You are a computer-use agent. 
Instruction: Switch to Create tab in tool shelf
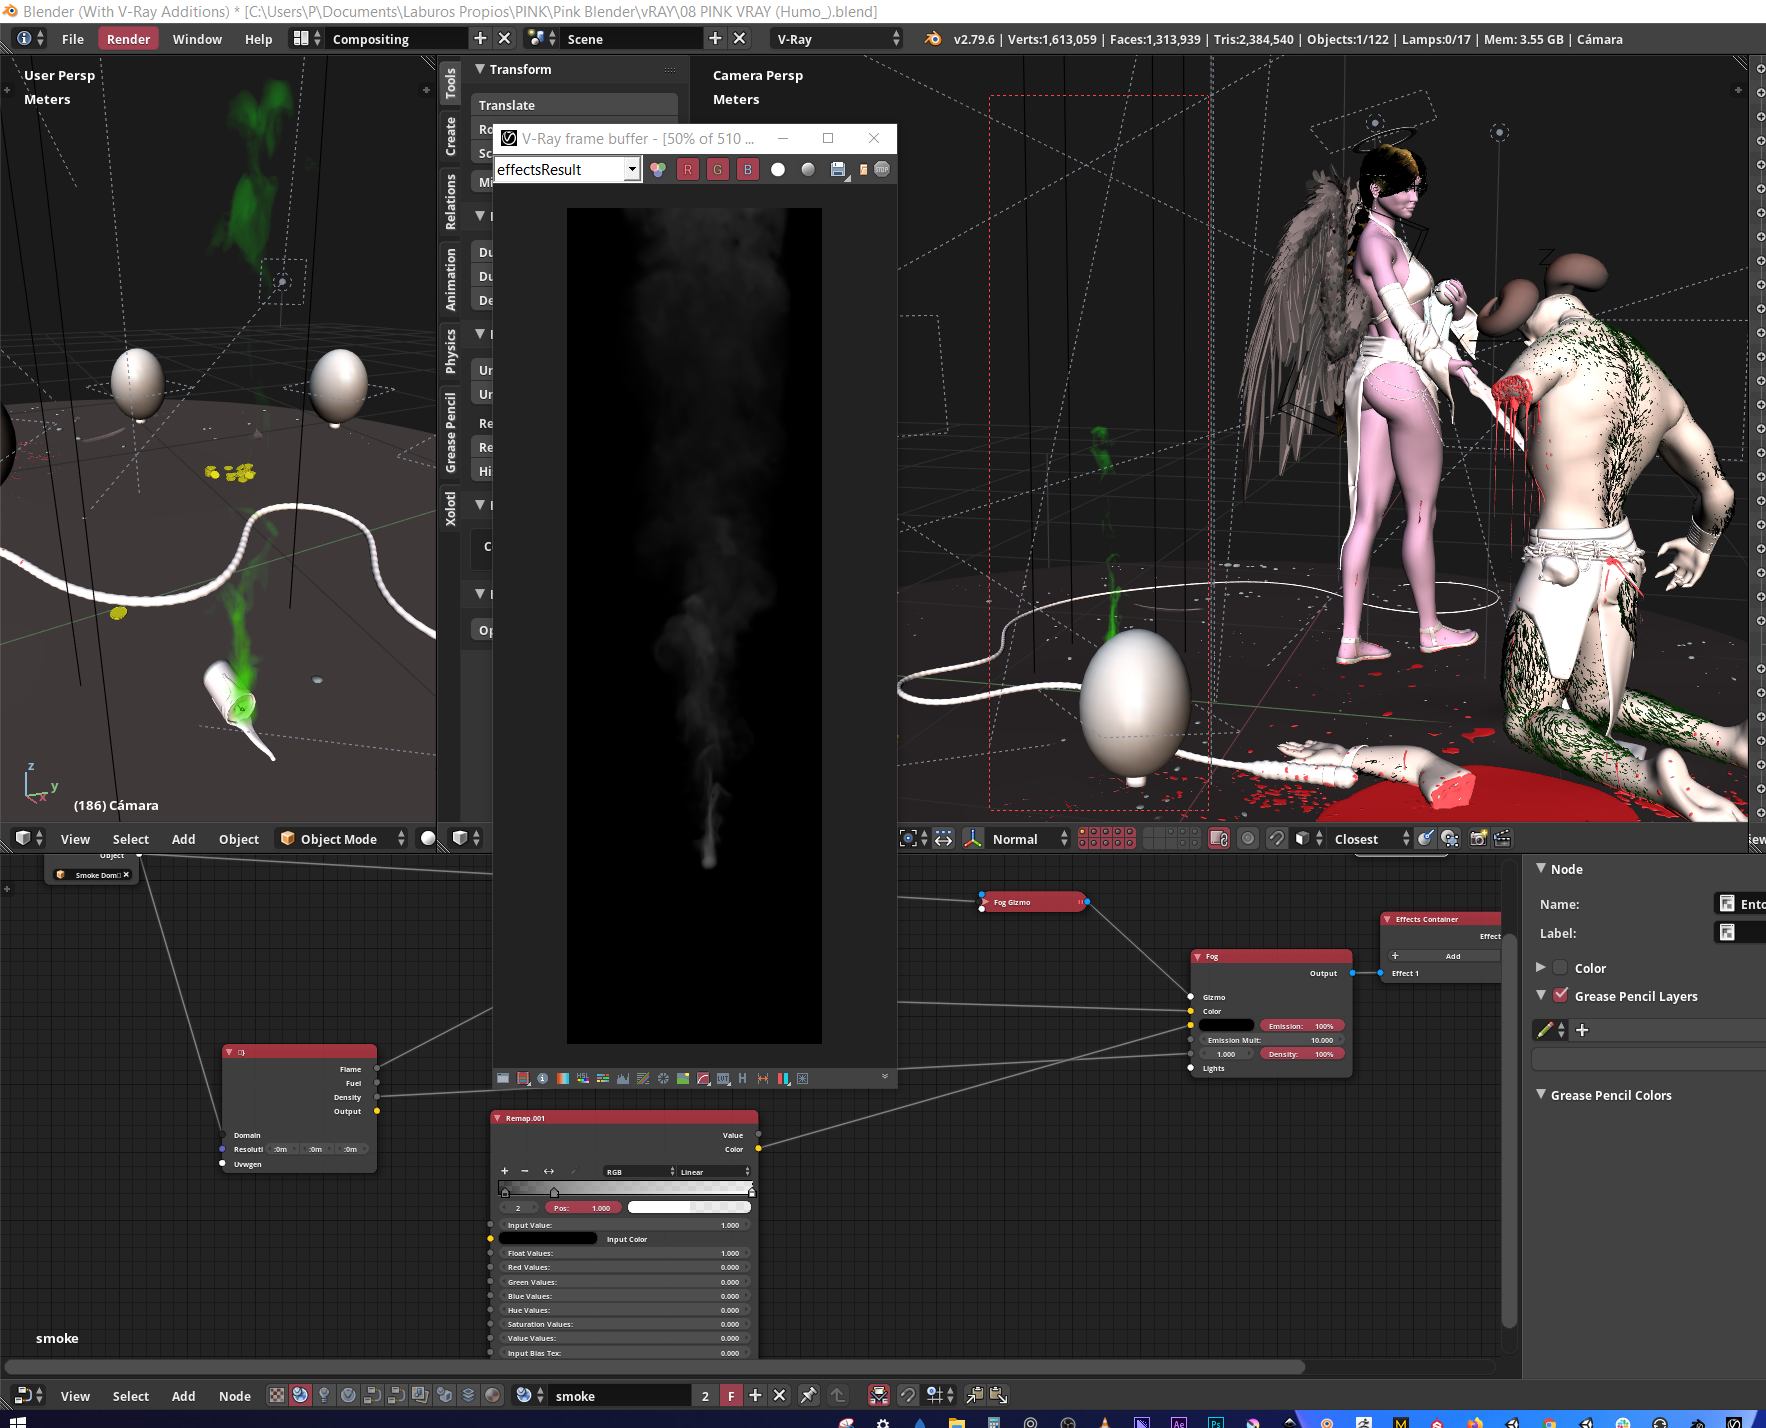pos(450,136)
